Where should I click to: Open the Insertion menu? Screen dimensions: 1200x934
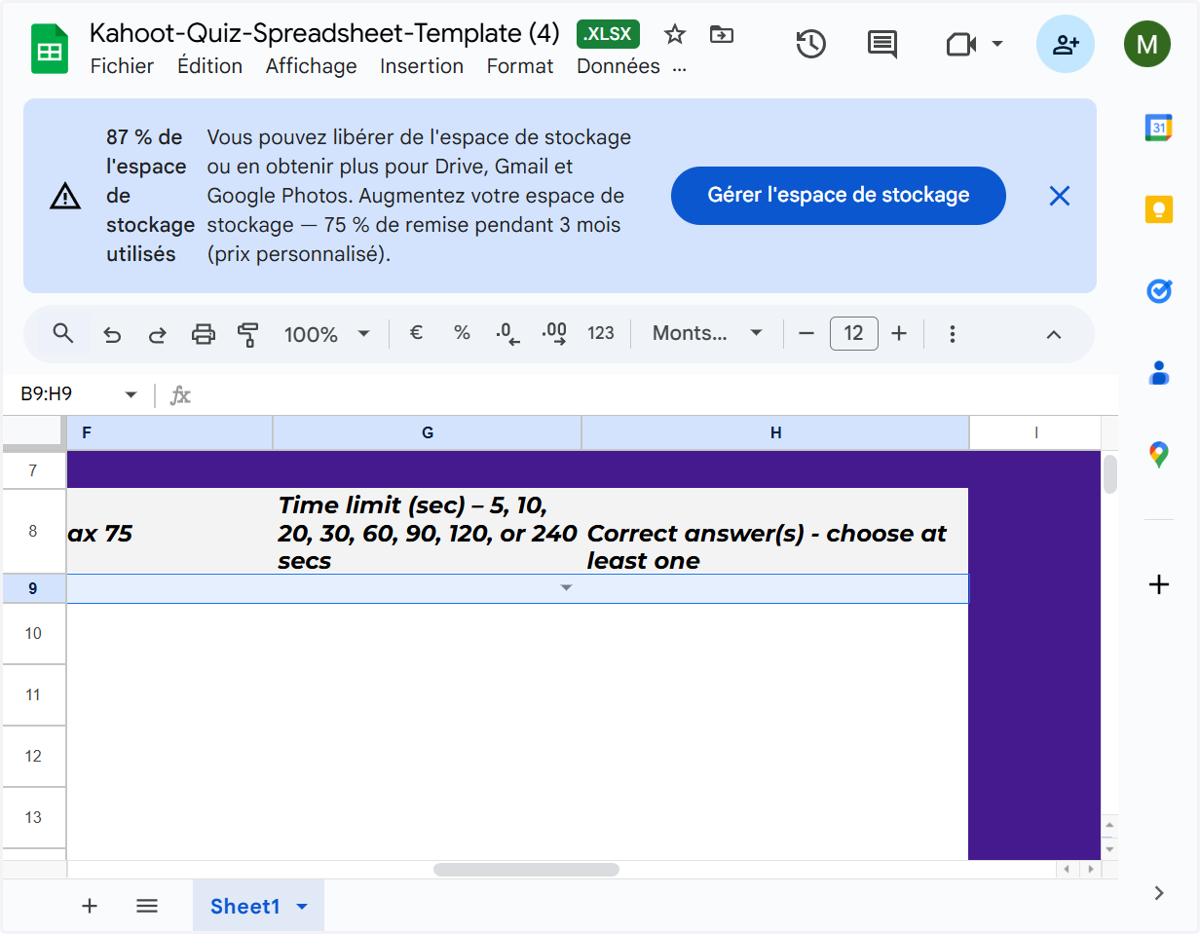point(422,66)
